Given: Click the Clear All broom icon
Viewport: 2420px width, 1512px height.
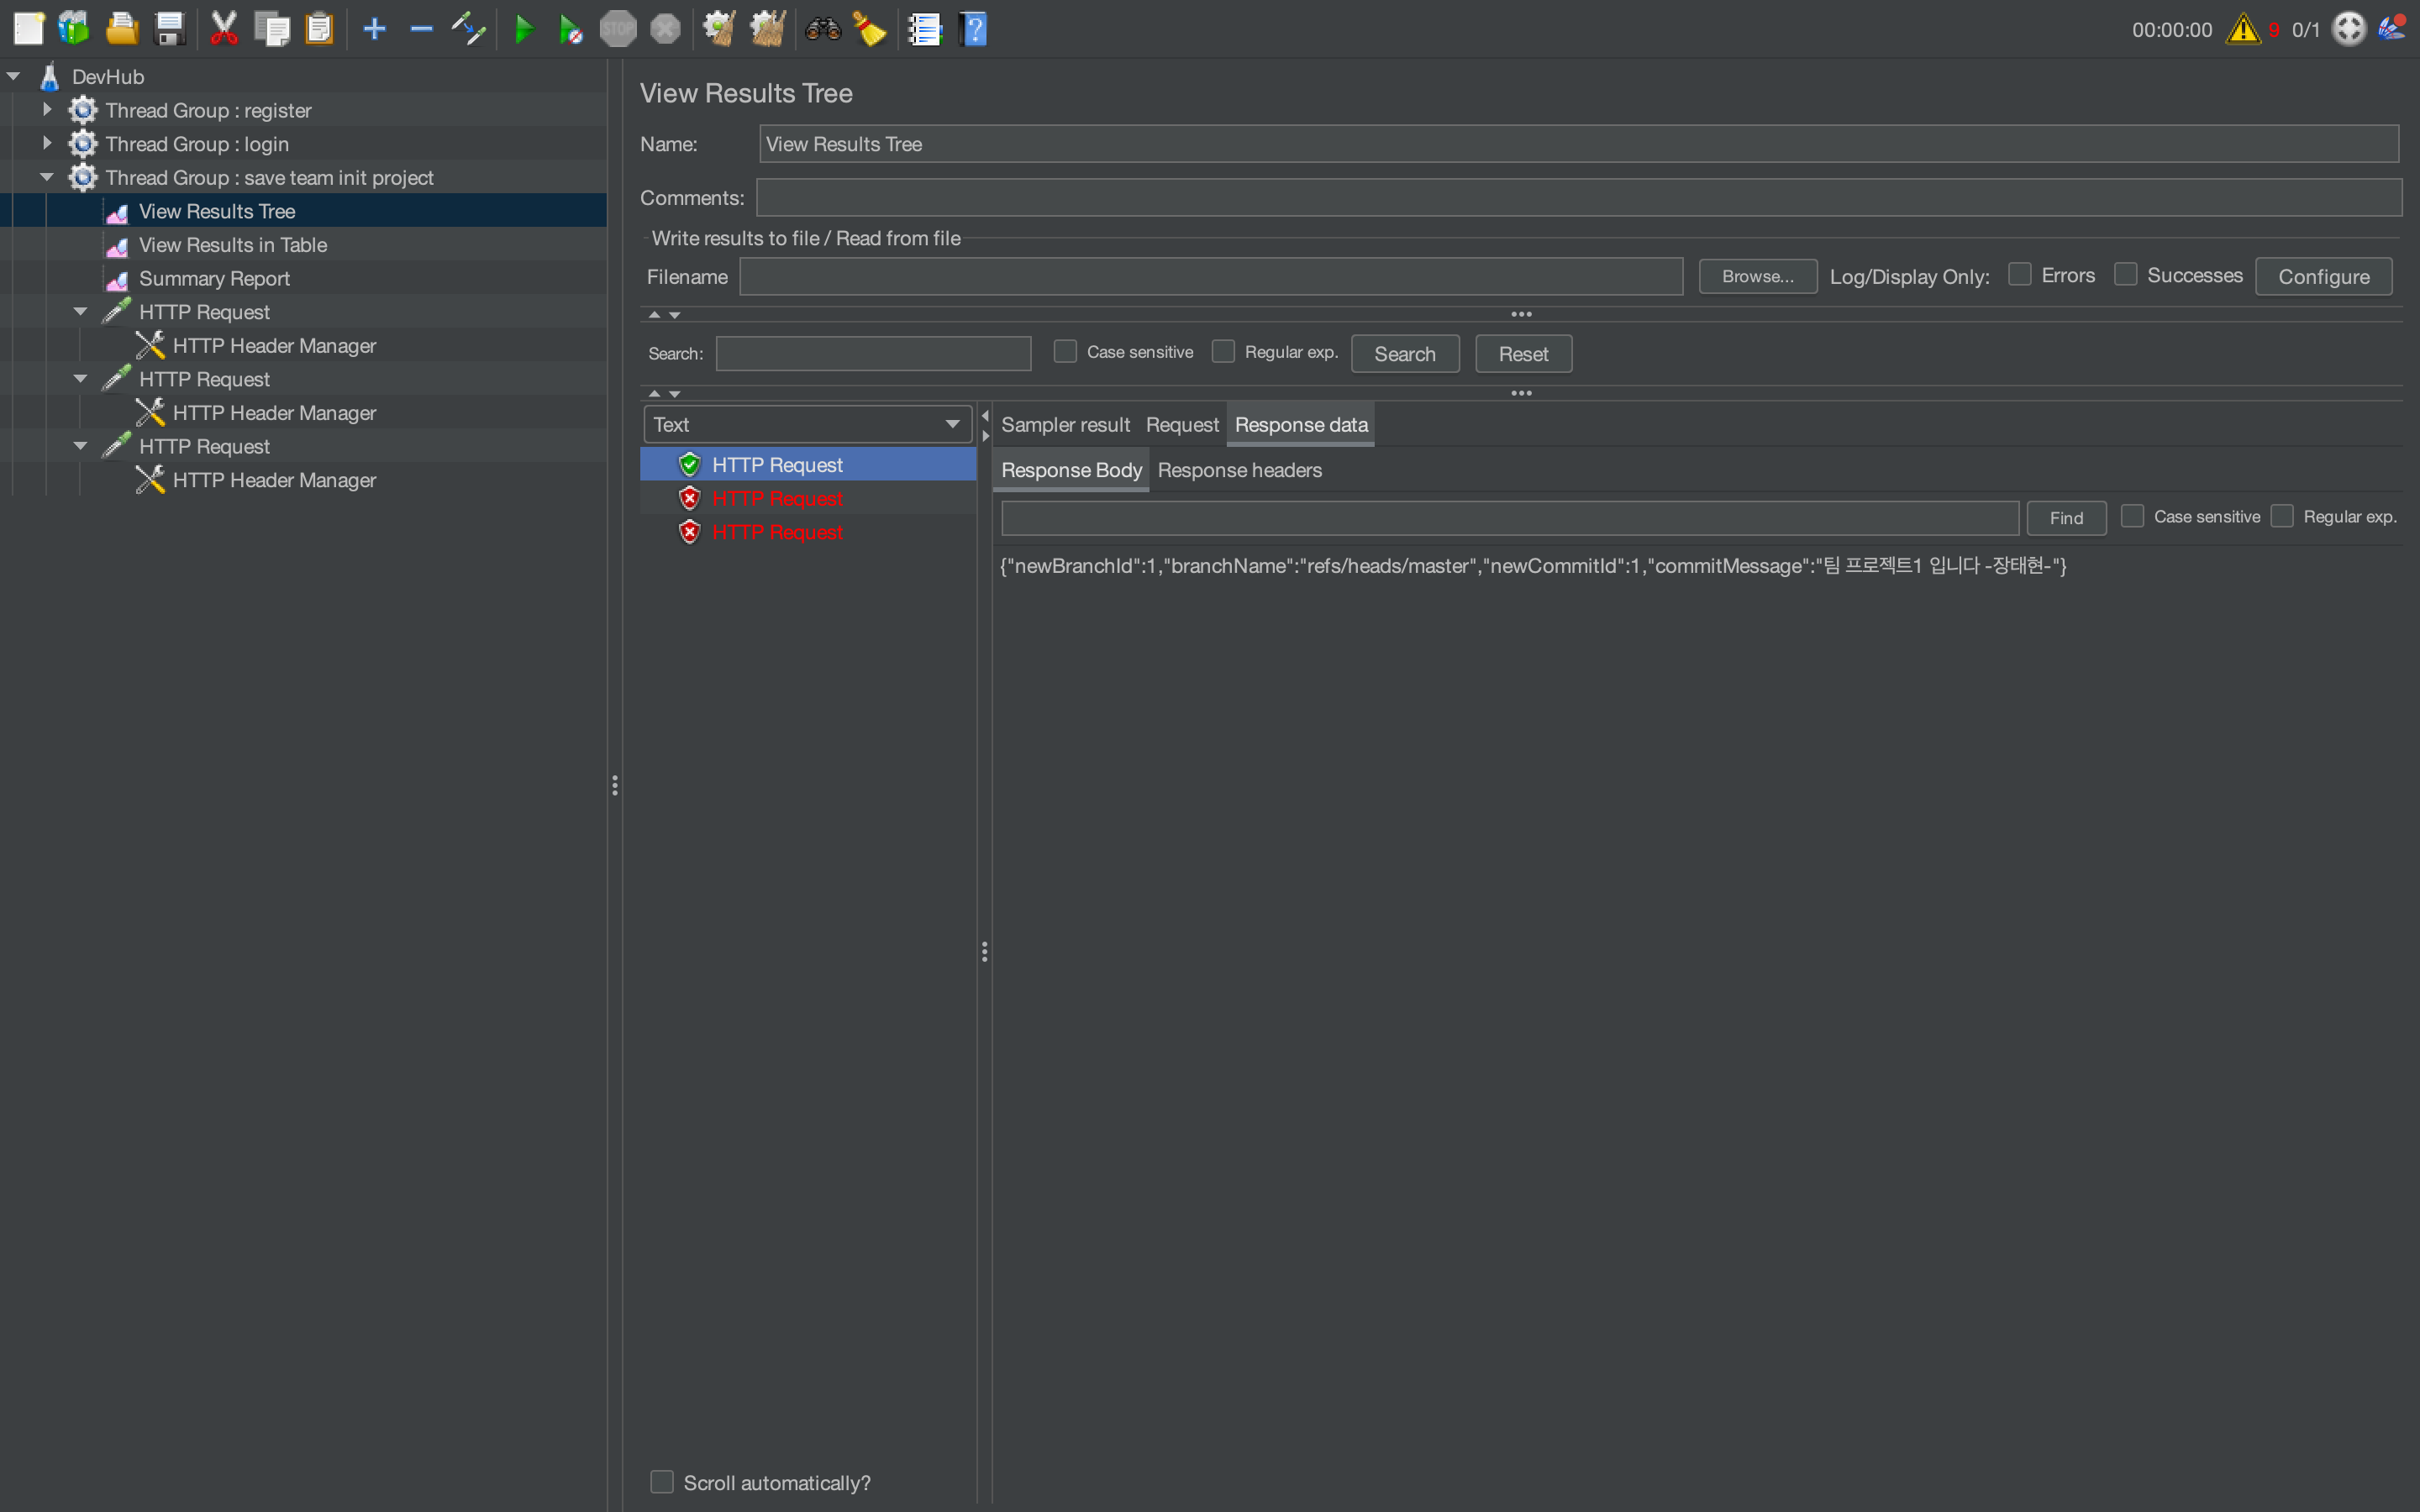Looking at the screenshot, I should (767, 29).
